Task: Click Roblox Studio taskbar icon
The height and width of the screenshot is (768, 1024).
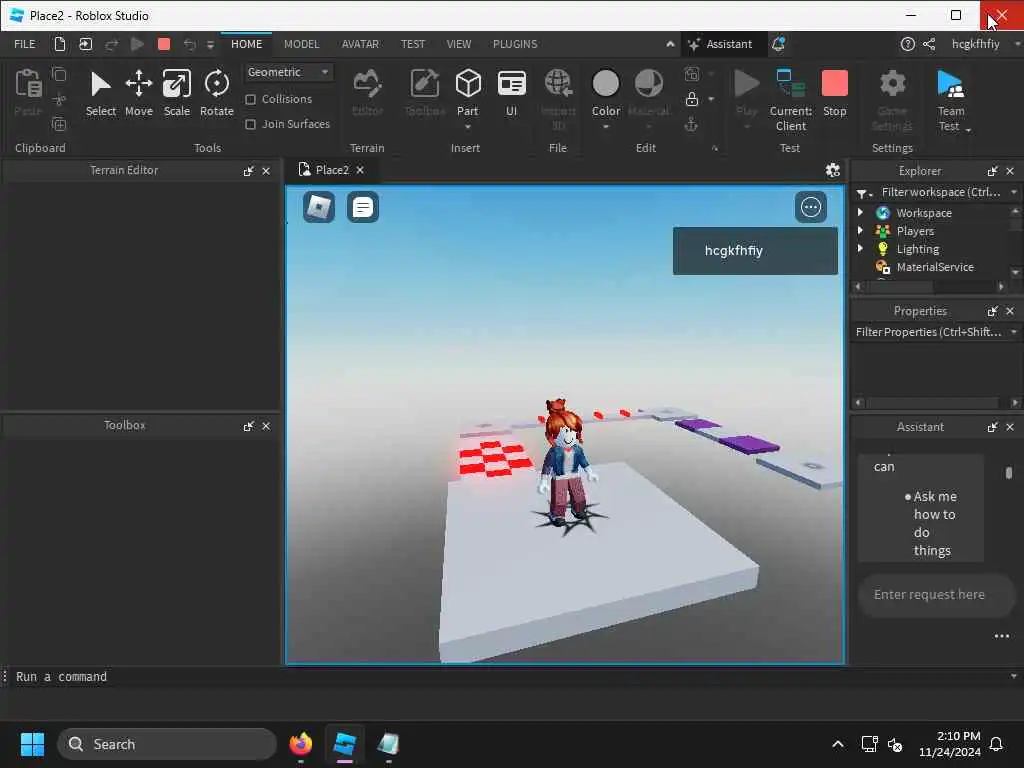Action: (344, 744)
